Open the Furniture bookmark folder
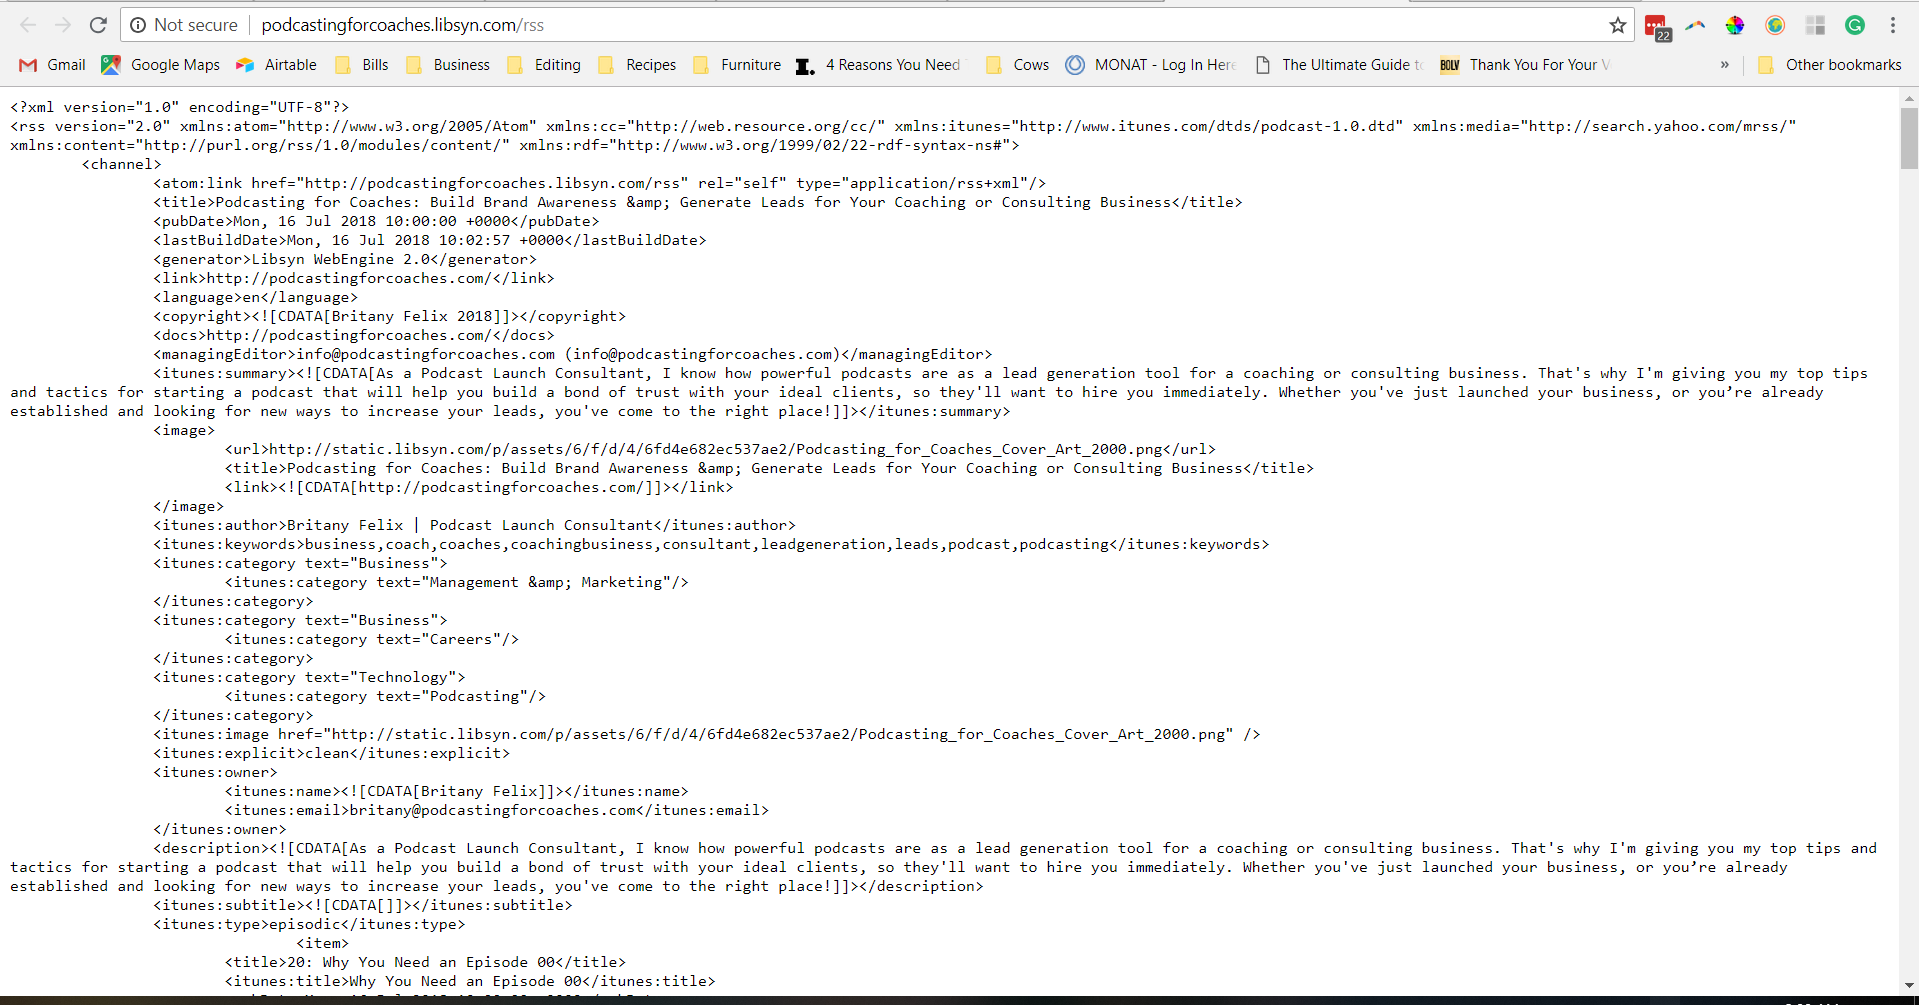This screenshot has height=1005, width=1919. coord(737,65)
